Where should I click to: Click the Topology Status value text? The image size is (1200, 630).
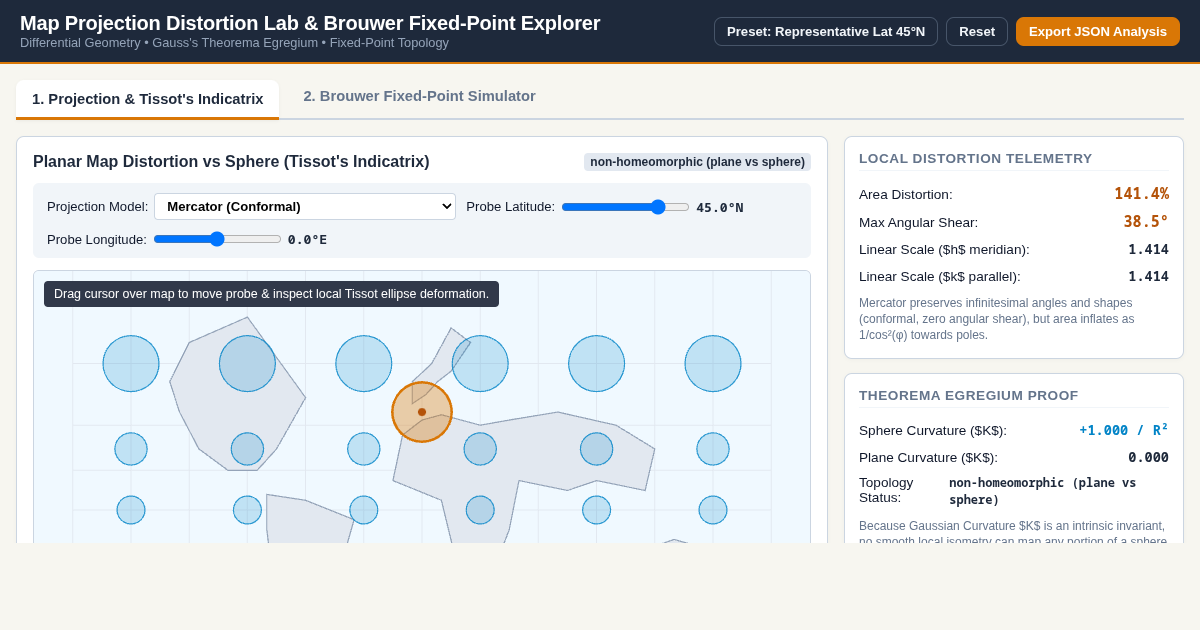(x=1043, y=491)
